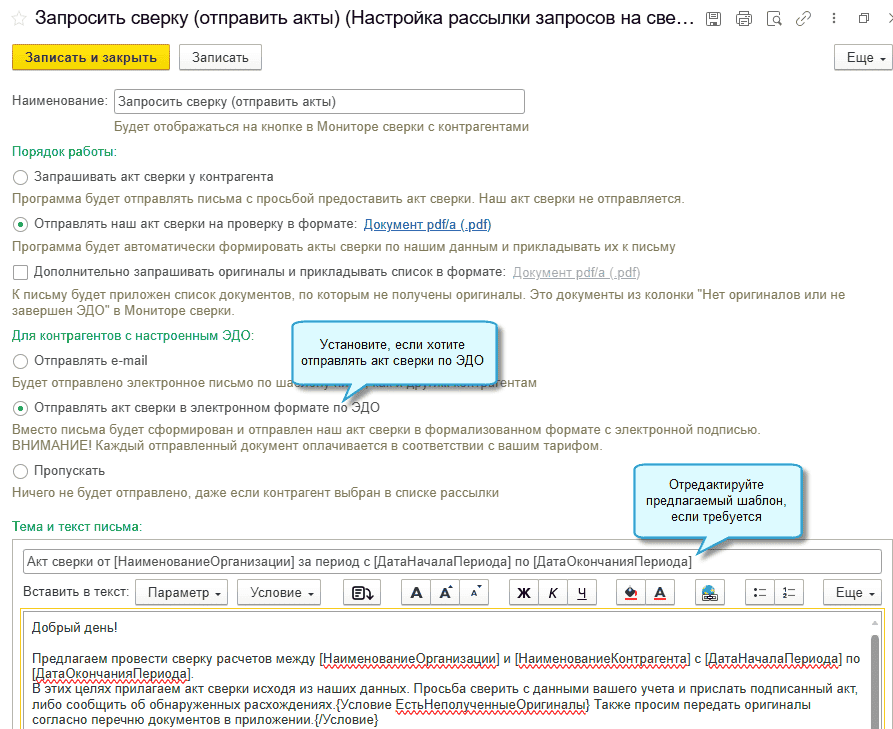
Task: Select 'Запрашивать акт сверки у контрагента' option
Action: tap(21, 177)
